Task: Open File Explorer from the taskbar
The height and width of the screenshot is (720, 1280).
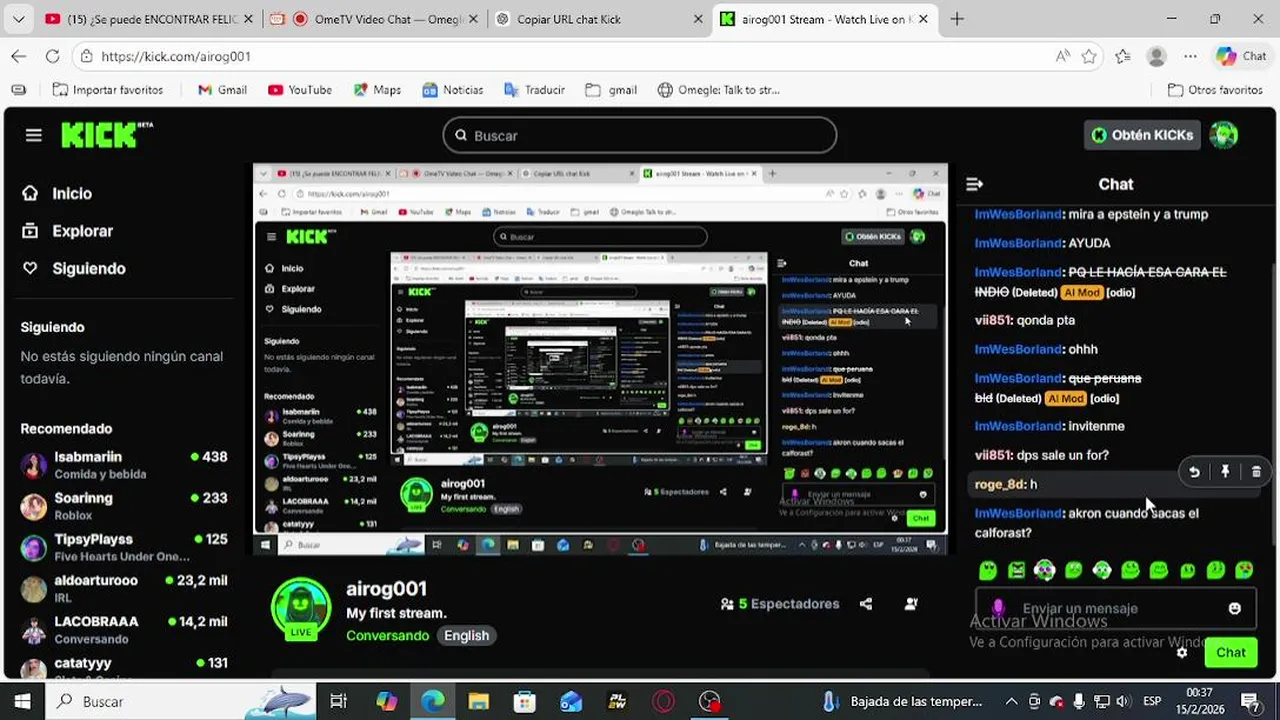Action: (478, 701)
